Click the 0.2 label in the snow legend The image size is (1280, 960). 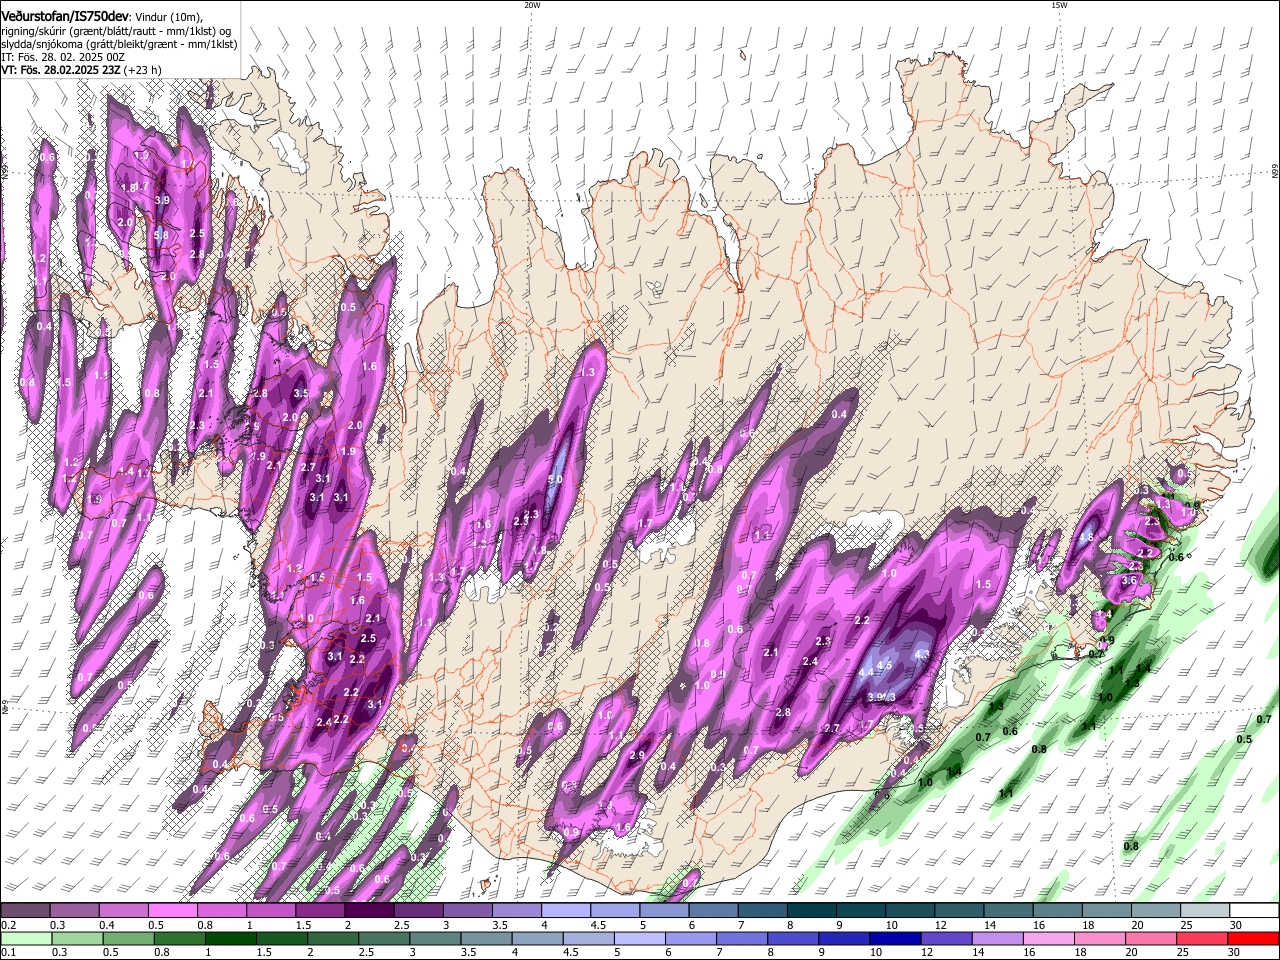pos(9,925)
